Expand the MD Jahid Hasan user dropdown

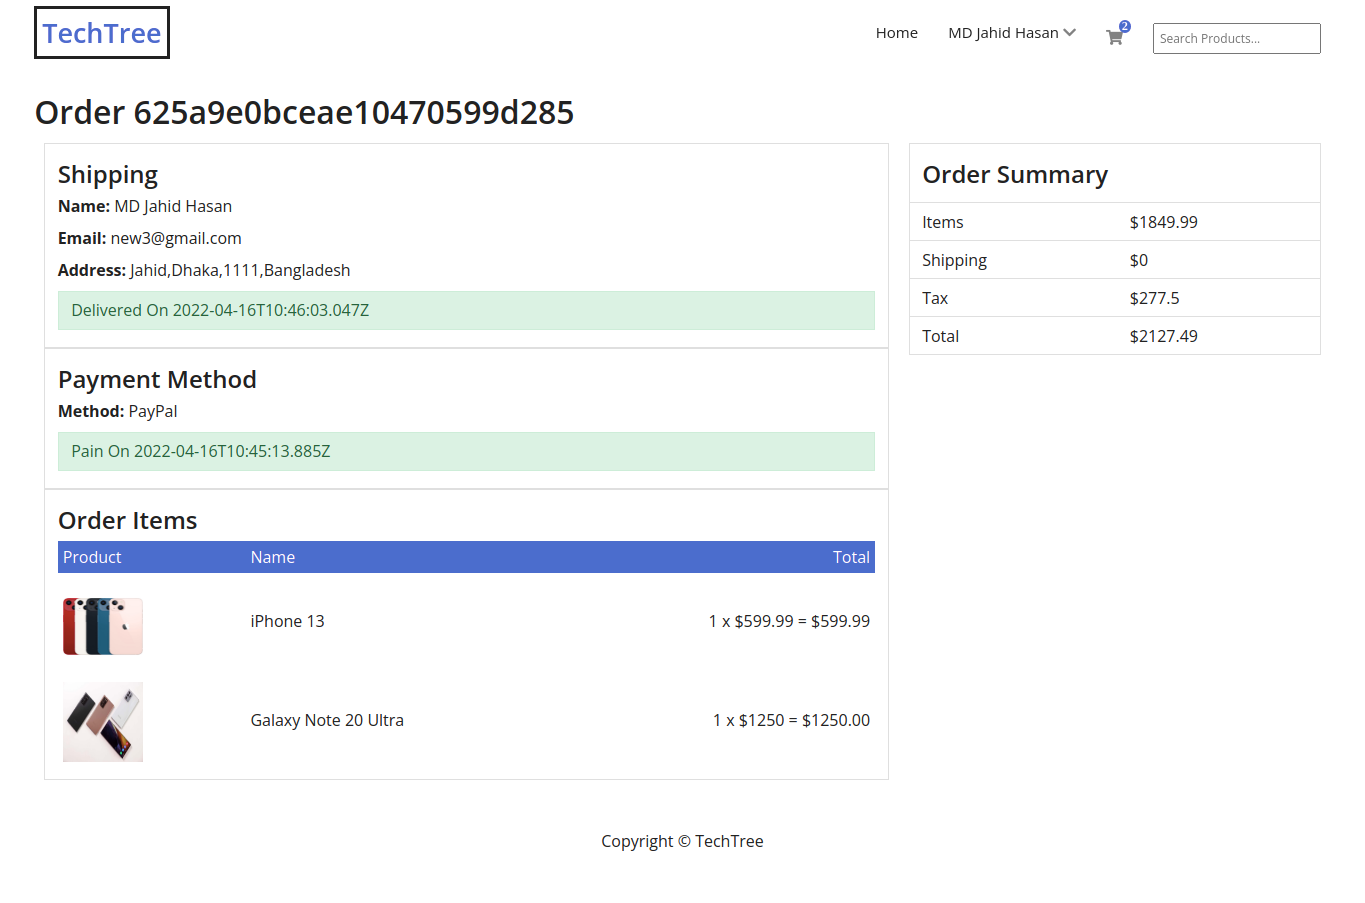coord(1012,33)
